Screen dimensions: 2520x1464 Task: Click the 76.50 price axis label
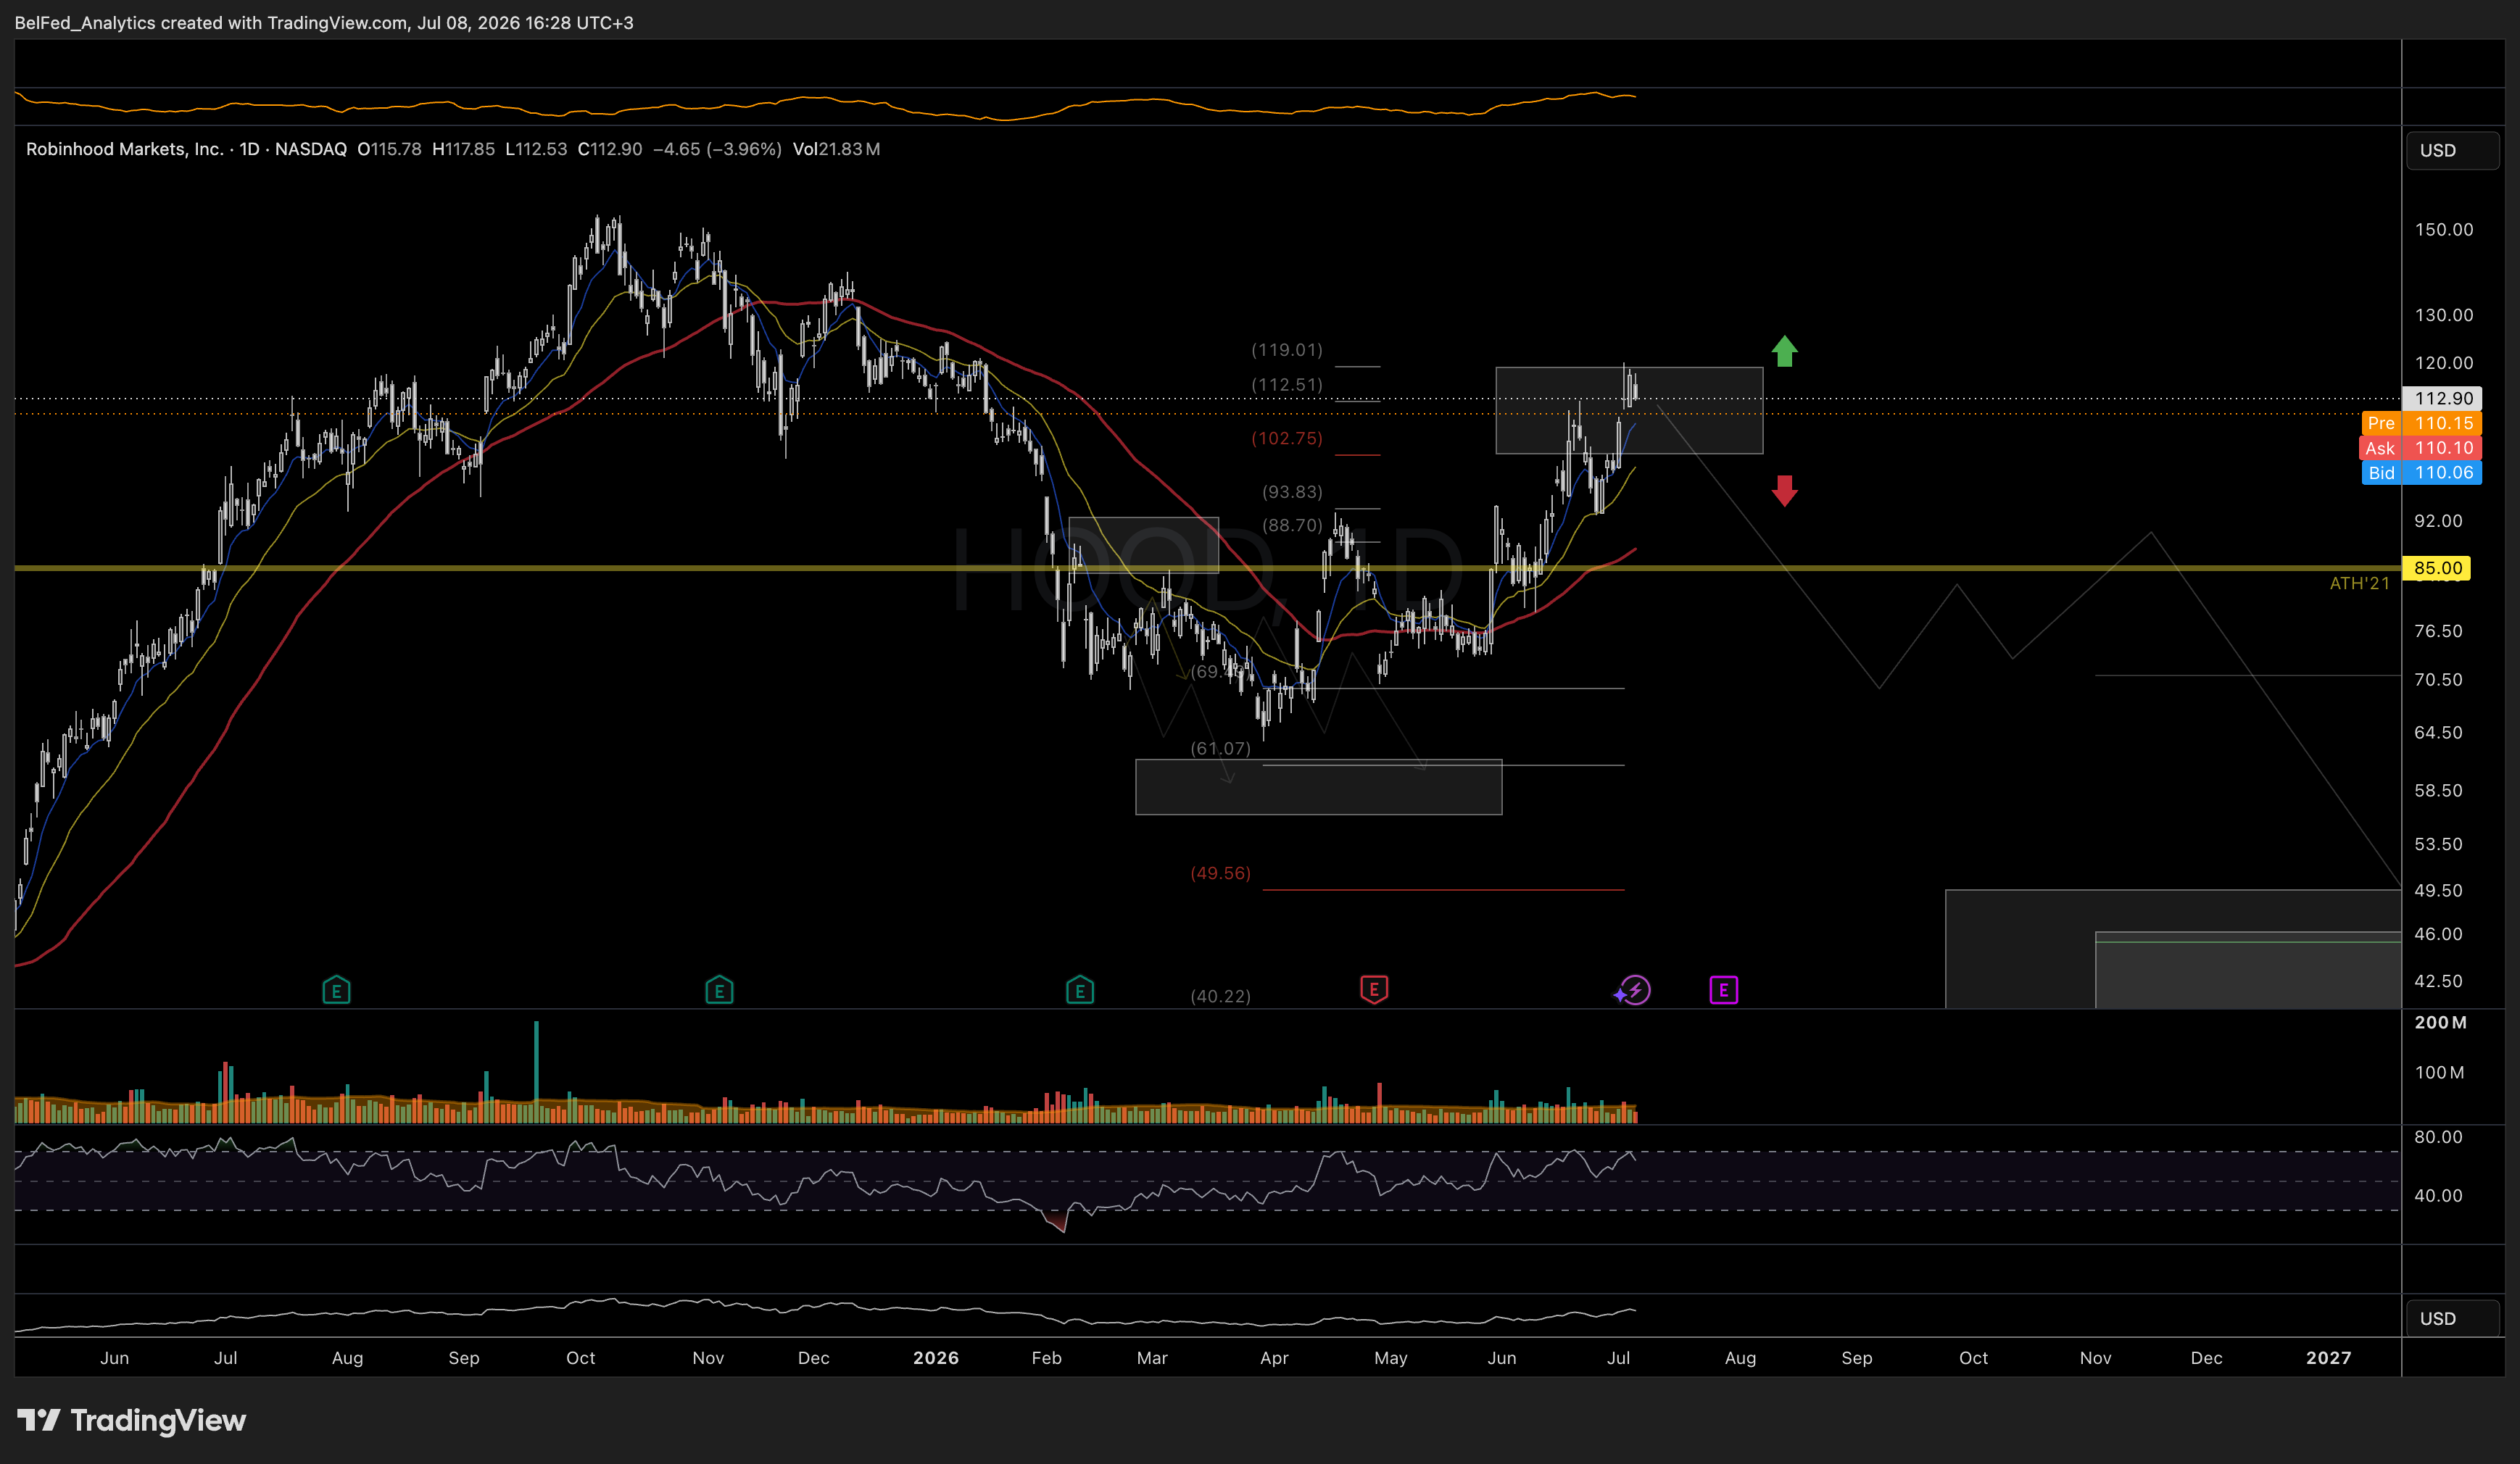pyautogui.click(x=2438, y=631)
